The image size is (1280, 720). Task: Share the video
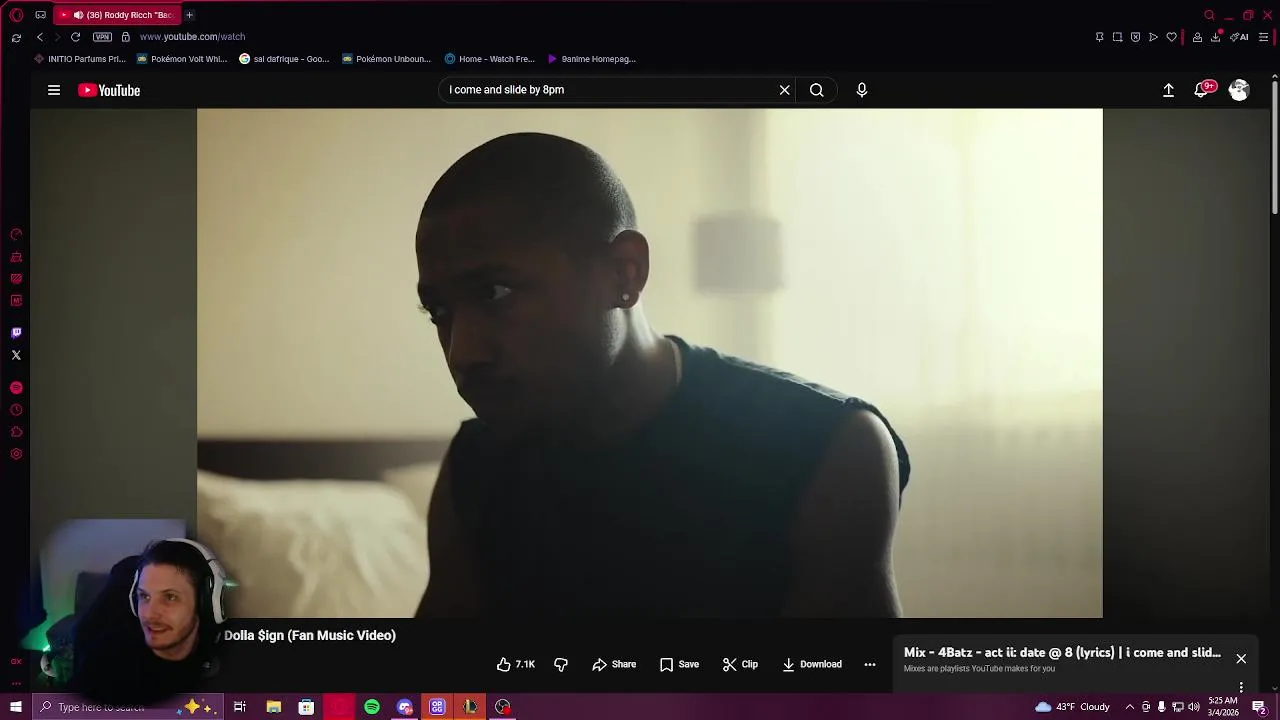tap(614, 664)
